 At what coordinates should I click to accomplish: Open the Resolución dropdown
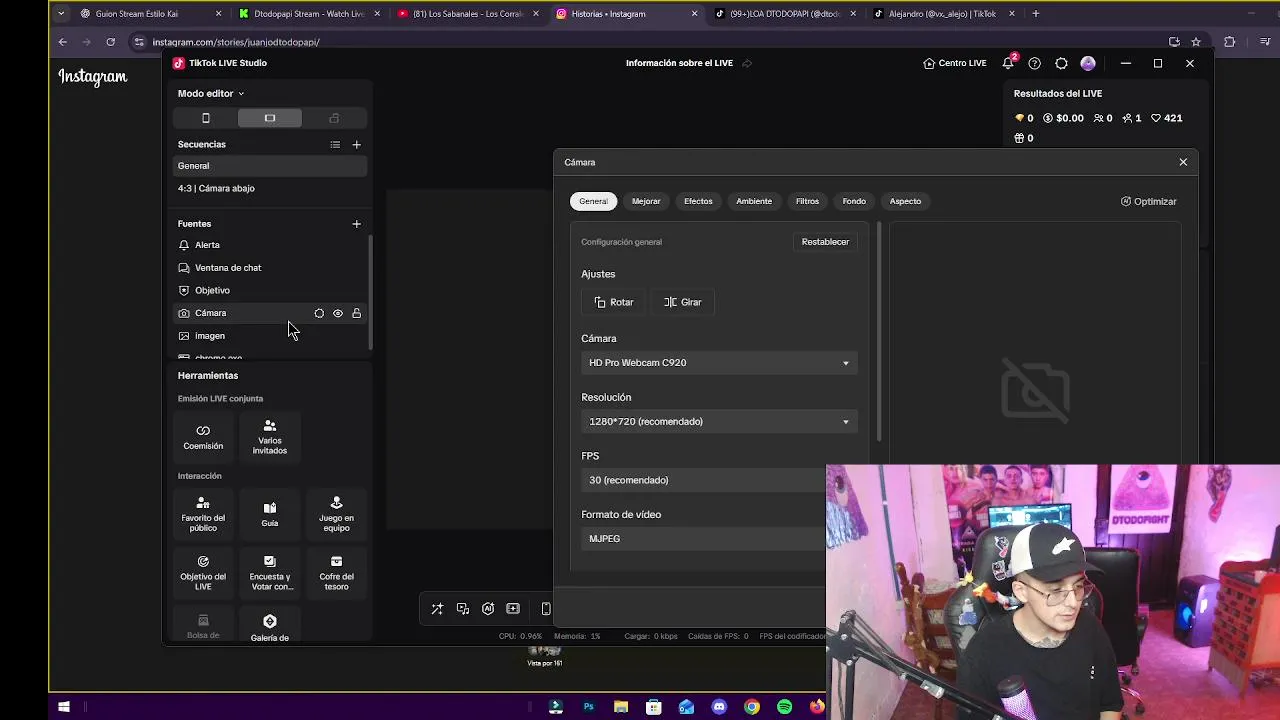(719, 422)
